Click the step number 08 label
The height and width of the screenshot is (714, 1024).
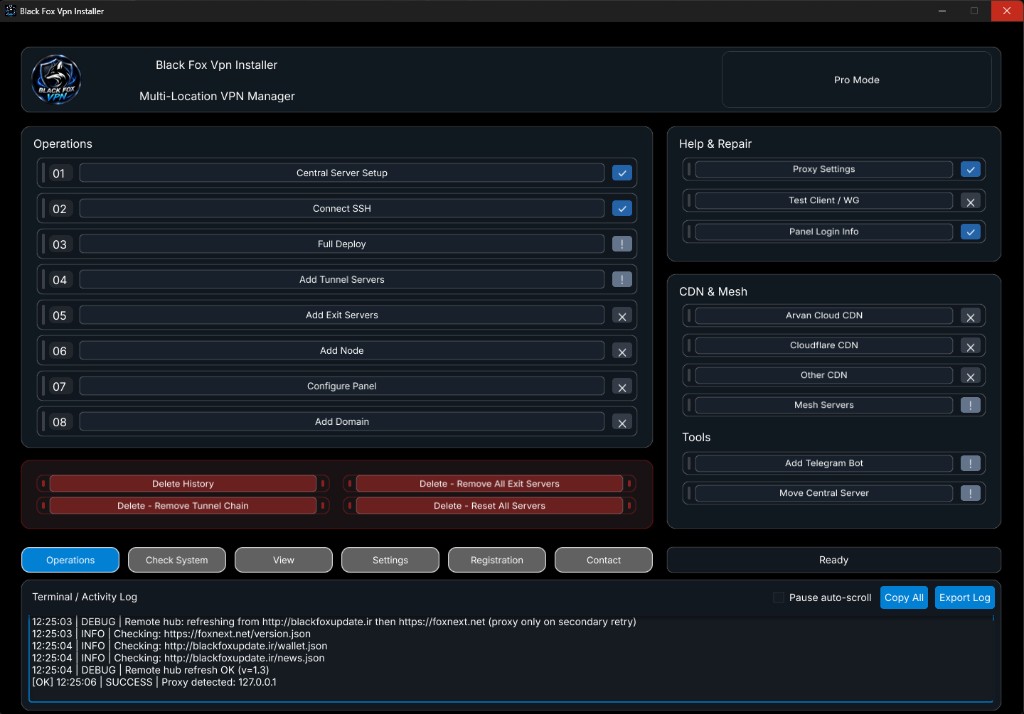coord(59,422)
